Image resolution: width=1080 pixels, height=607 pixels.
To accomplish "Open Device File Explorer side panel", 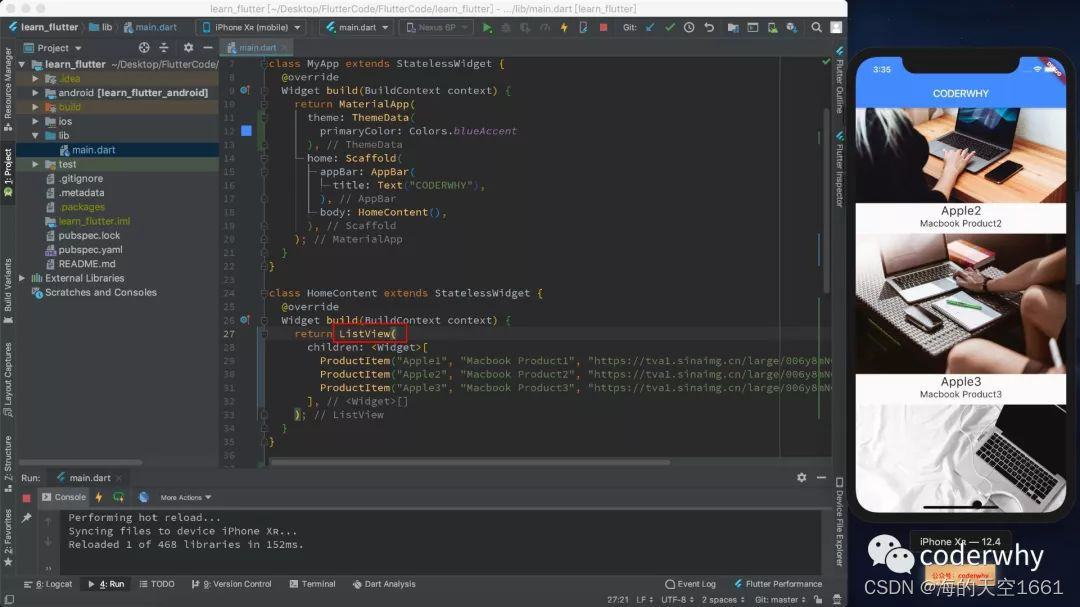I will (x=839, y=522).
